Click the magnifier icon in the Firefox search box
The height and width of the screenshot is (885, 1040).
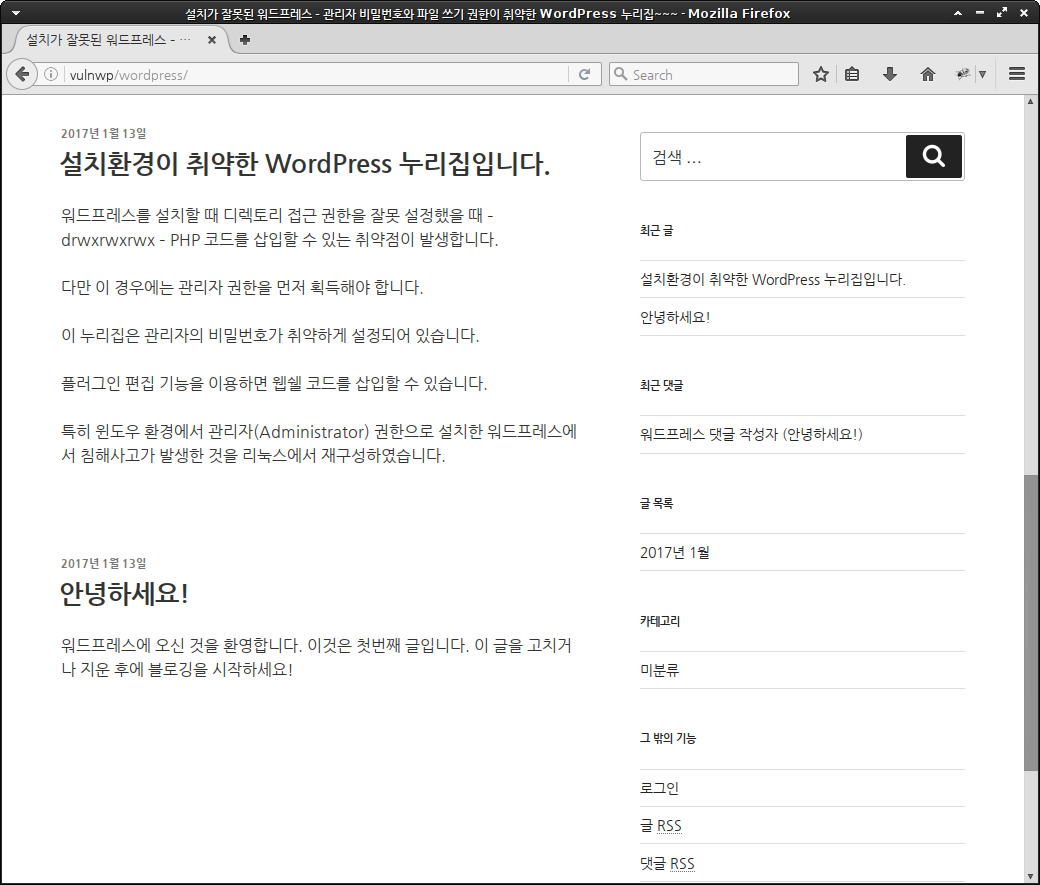click(x=620, y=74)
